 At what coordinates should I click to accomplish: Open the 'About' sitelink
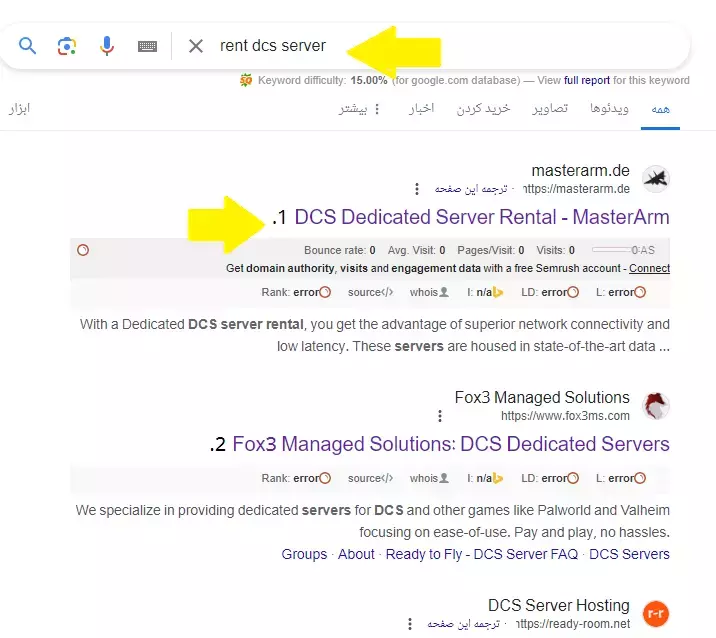tap(356, 554)
